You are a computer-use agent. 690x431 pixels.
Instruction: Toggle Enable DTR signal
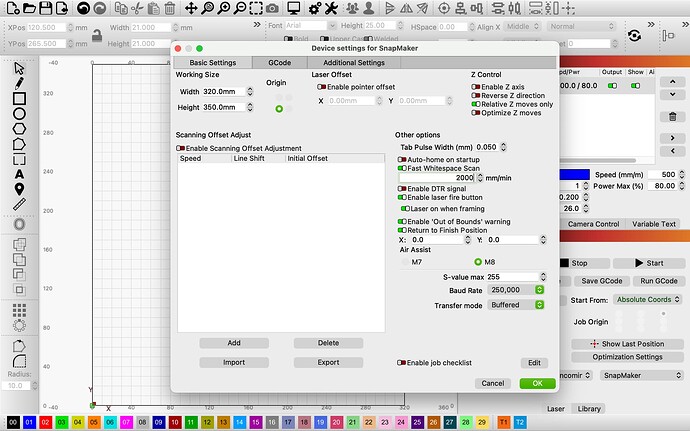coord(402,188)
